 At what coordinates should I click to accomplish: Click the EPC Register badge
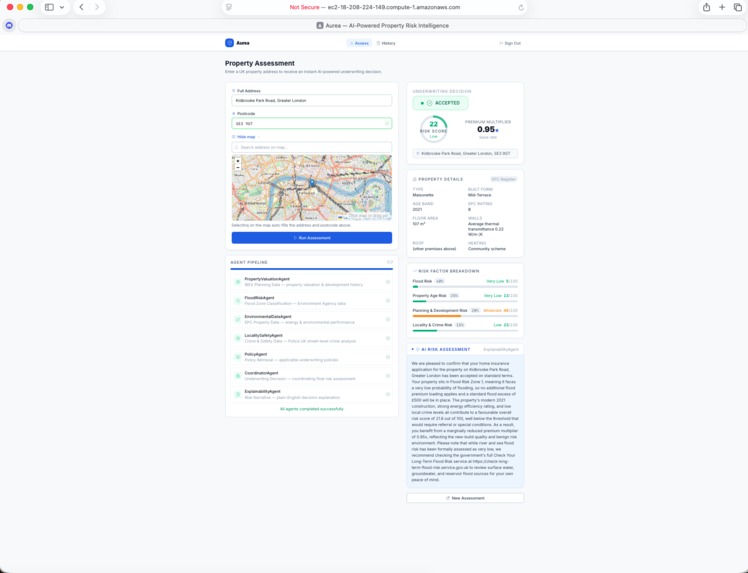coord(504,179)
